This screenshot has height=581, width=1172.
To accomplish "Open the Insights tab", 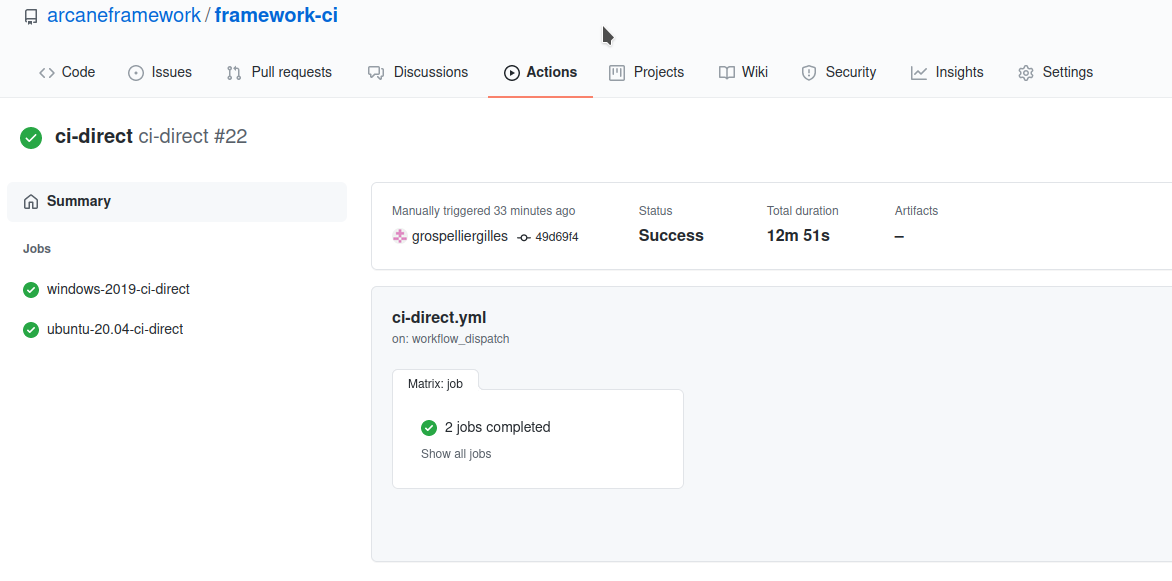I will click(947, 73).
